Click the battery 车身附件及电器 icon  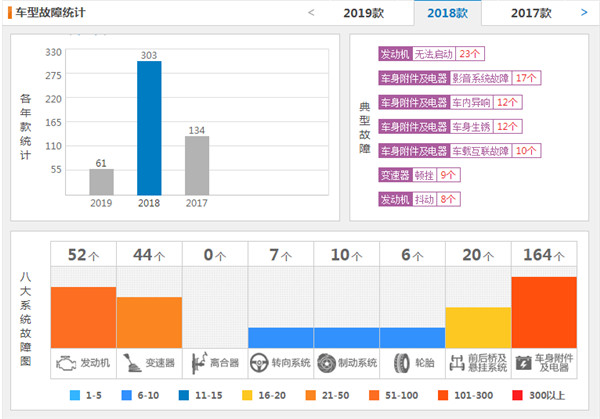[523, 363]
